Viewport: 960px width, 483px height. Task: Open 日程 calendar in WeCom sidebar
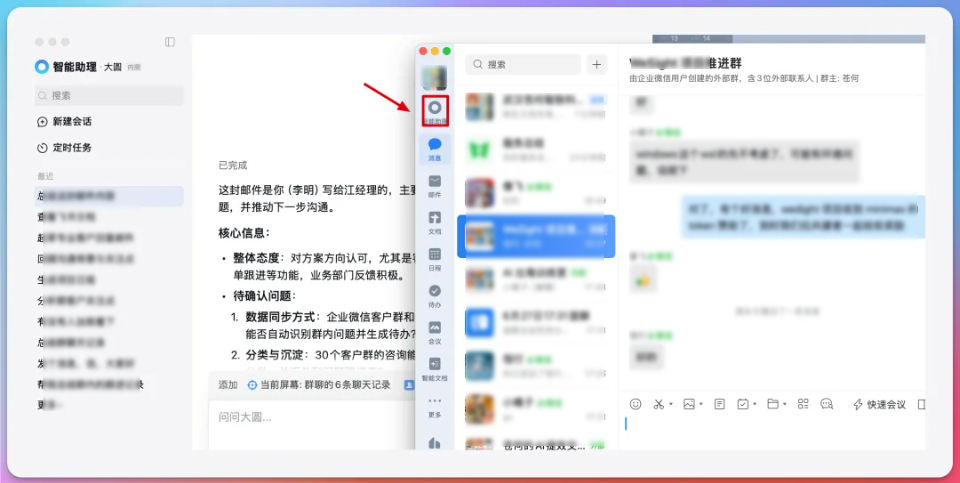pyautogui.click(x=435, y=259)
